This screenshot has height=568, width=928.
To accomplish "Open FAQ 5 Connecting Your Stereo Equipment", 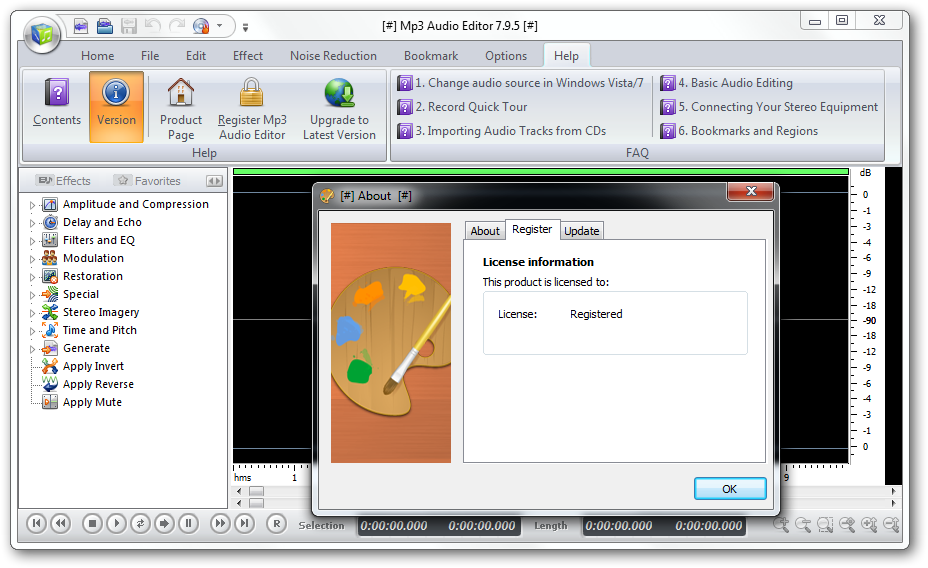I will pyautogui.click(x=769, y=107).
